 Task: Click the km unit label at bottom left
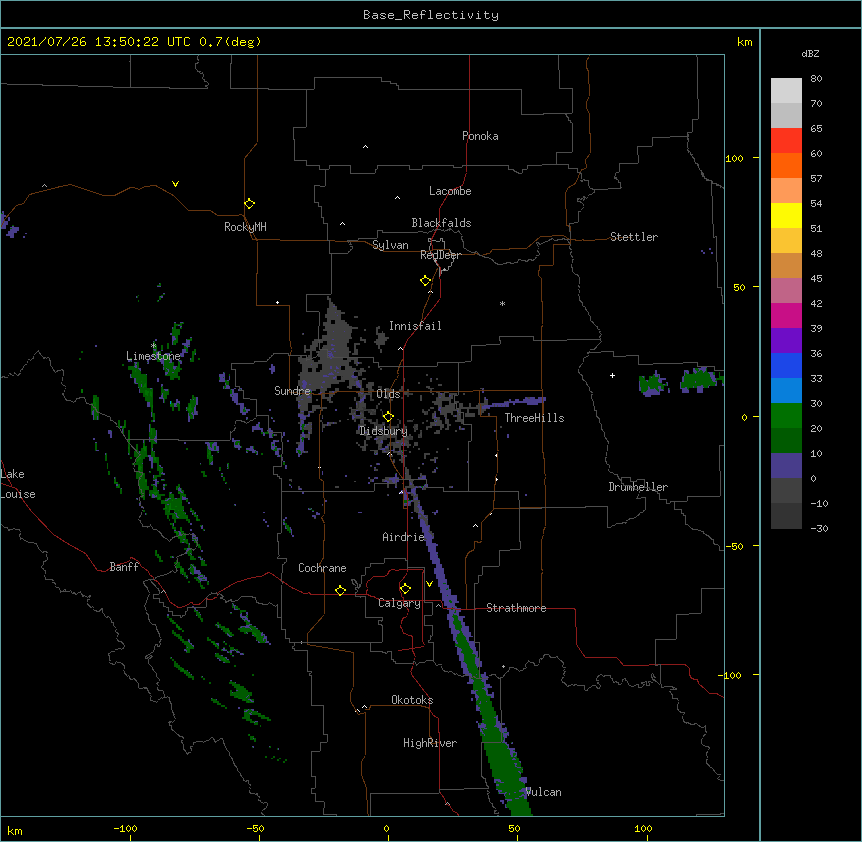coord(15,830)
